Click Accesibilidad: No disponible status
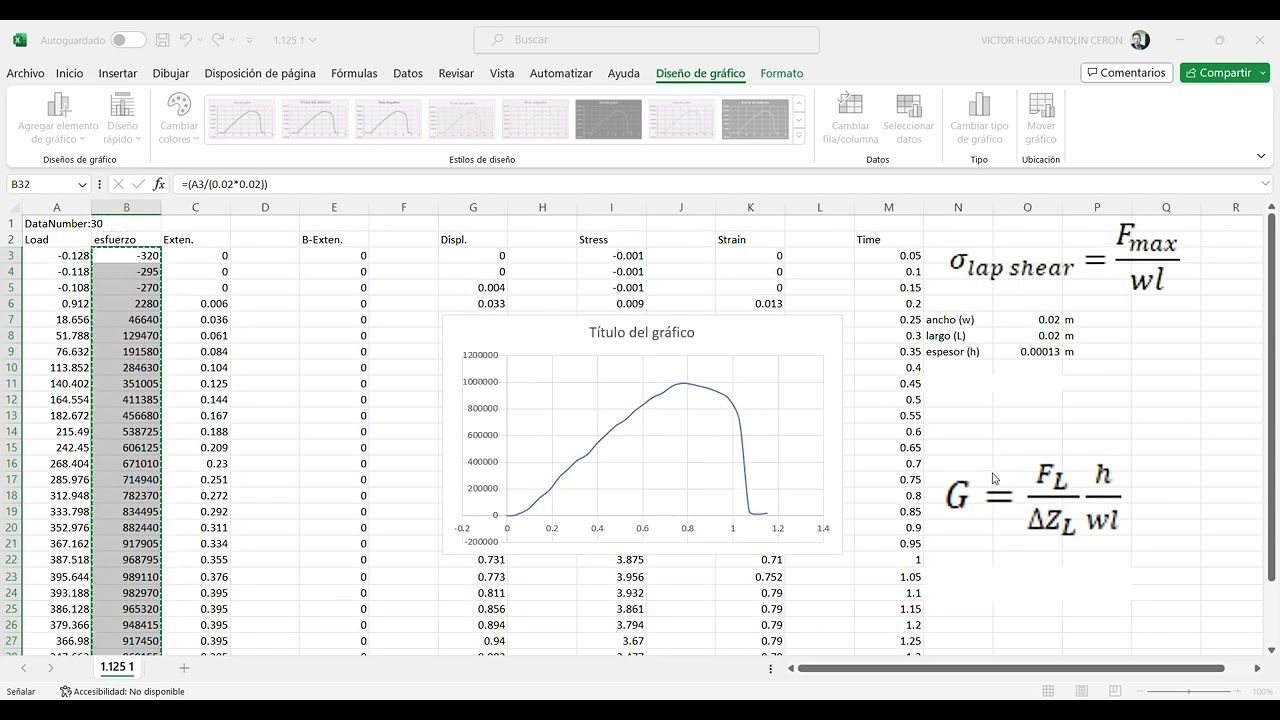The width and height of the screenshot is (1280, 720). (x=122, y=691)
